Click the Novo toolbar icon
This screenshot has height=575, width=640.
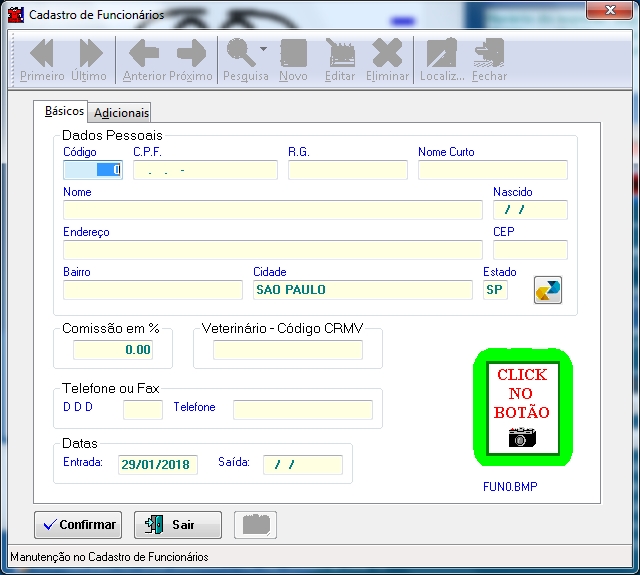[293, 53]
